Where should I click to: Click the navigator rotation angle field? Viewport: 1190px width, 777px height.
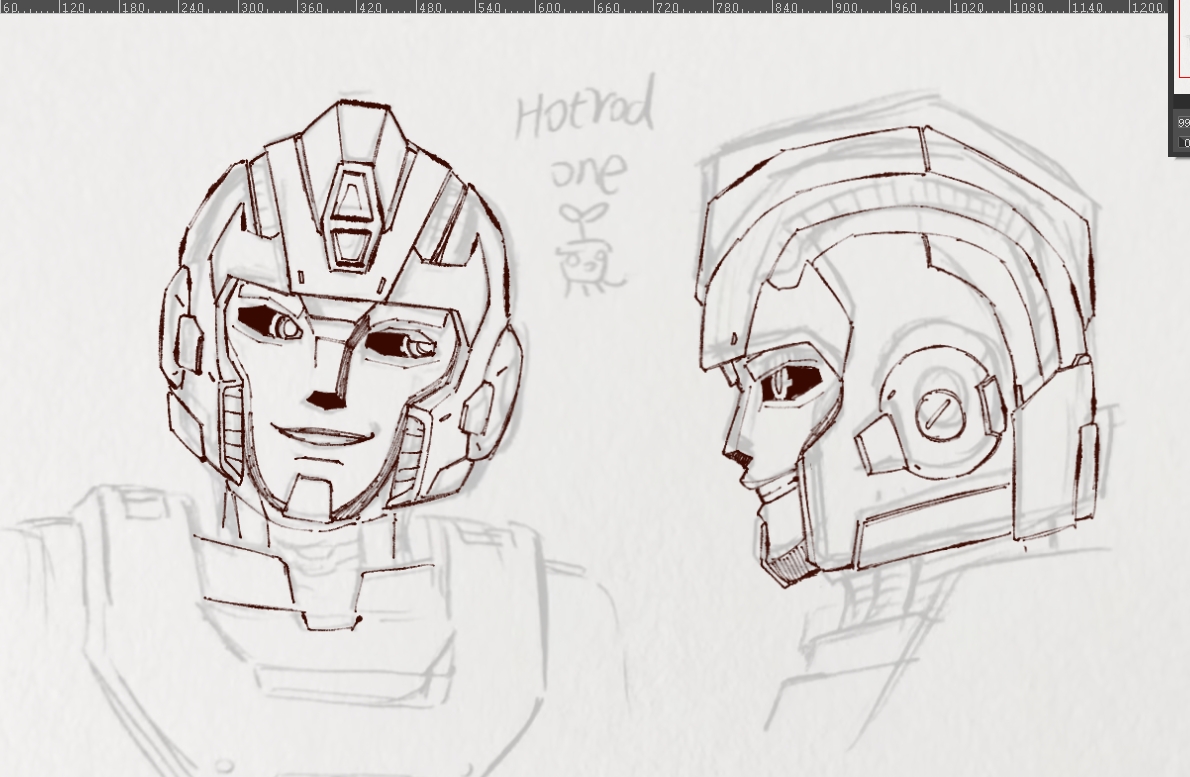tap(1185, 143)
